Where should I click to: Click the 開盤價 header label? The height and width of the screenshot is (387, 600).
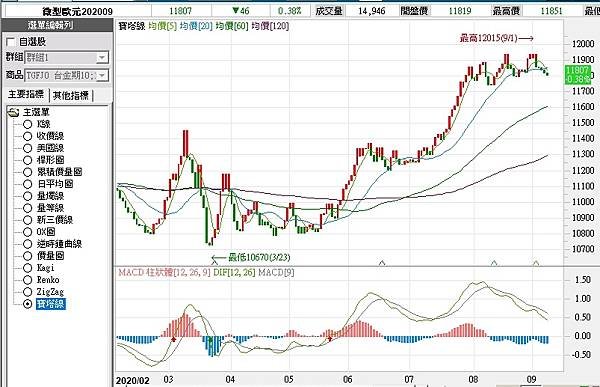(414, 11)
